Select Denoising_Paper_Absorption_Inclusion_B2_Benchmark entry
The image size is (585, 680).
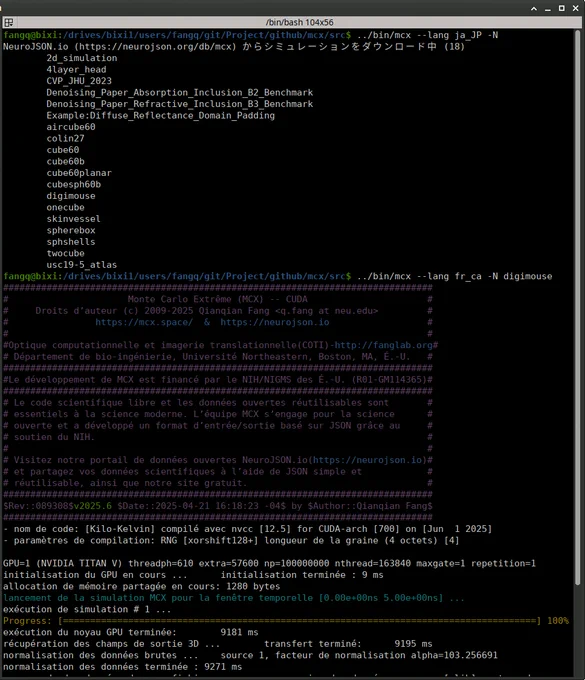[x=180, y=92]
